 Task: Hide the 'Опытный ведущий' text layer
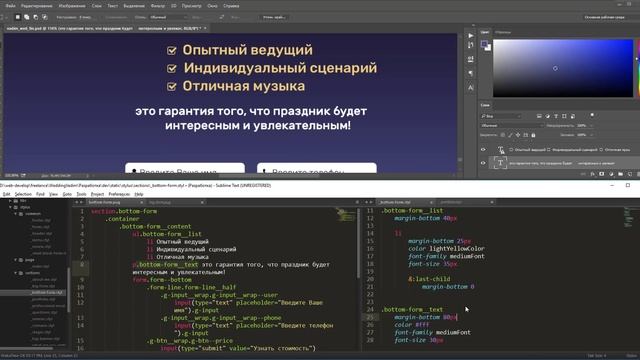[x=483, y=150]
